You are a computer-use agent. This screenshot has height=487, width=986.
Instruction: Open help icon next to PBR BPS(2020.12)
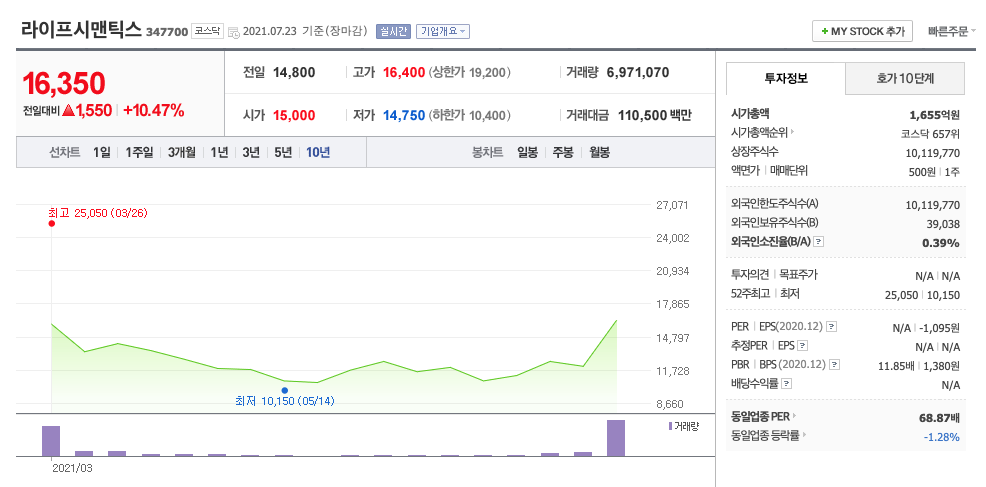[x=834, y=364]
